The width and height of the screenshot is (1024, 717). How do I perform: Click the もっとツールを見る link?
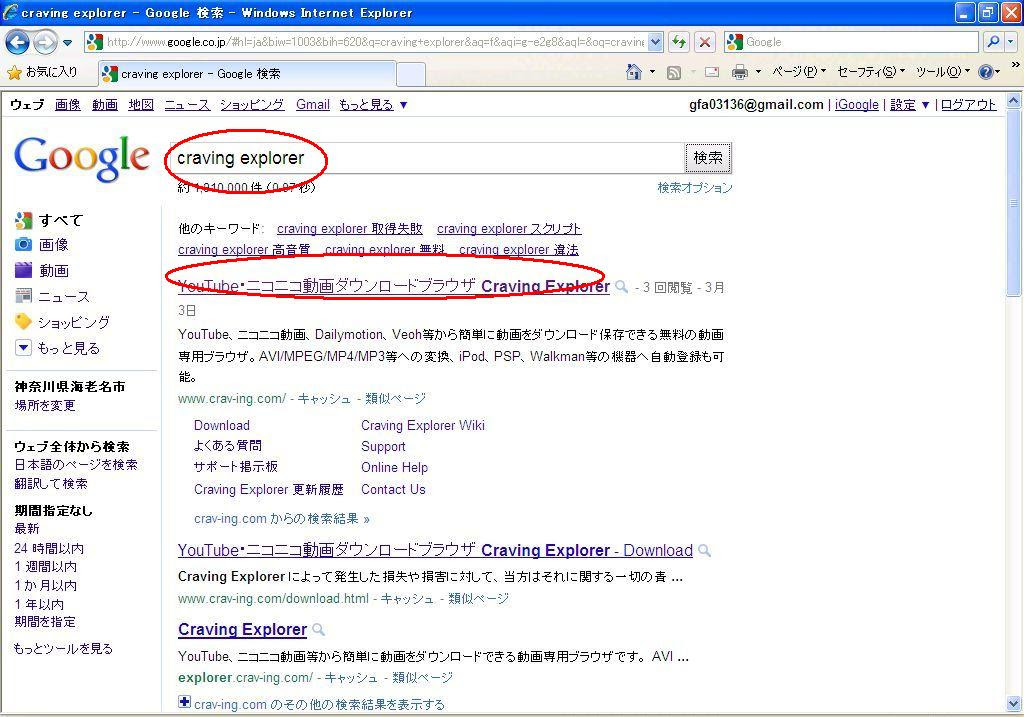click(x=63, y=648)
